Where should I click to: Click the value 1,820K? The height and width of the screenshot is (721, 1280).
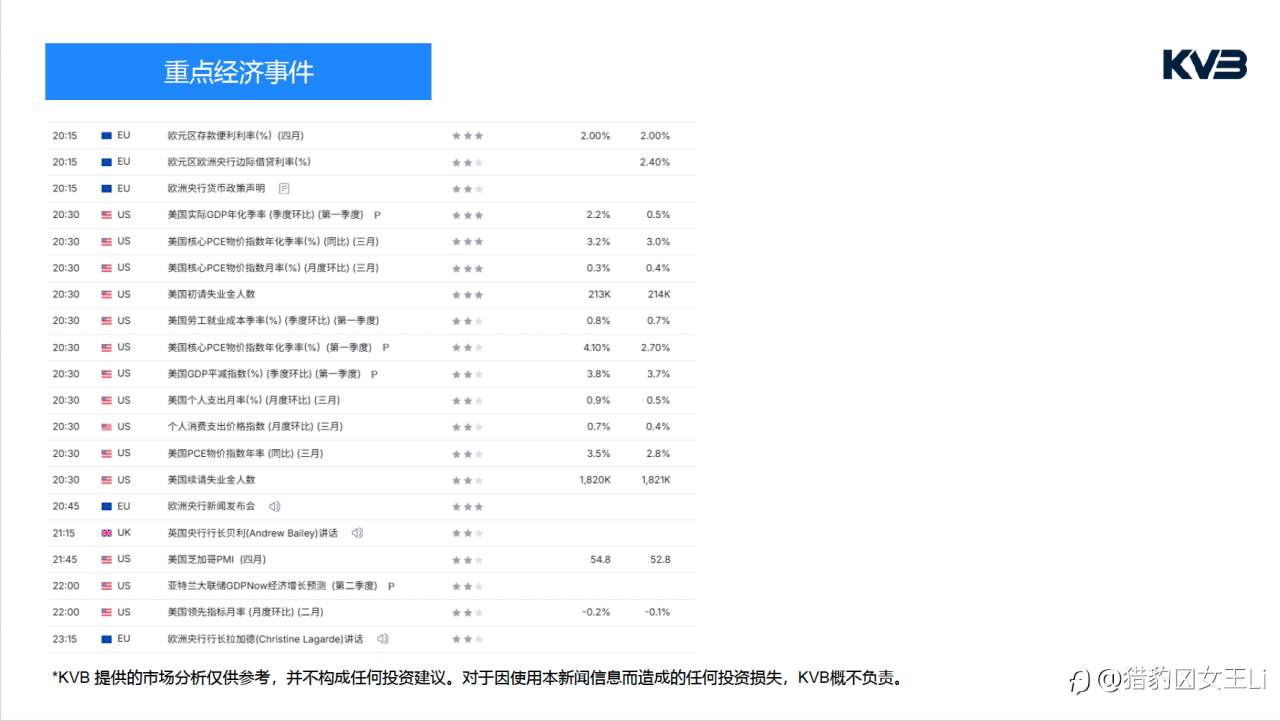click(x=595, y=480)
